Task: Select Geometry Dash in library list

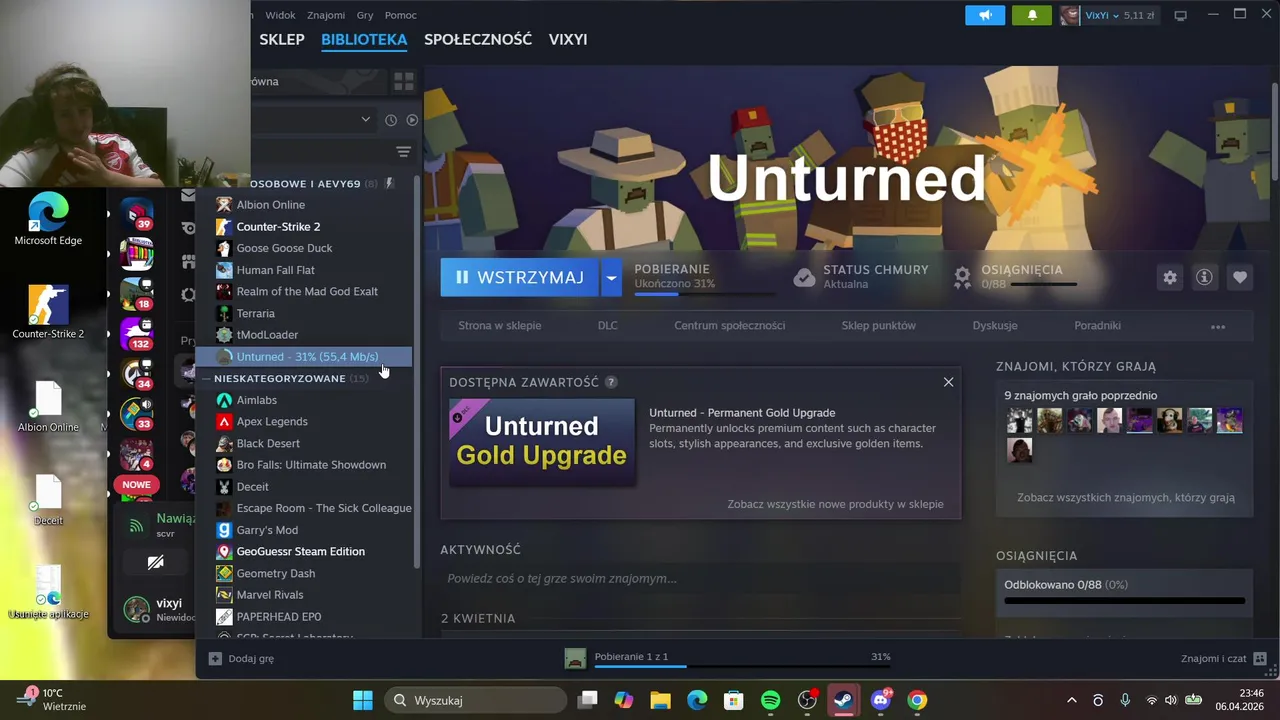Action: click(x=276, y=573)
